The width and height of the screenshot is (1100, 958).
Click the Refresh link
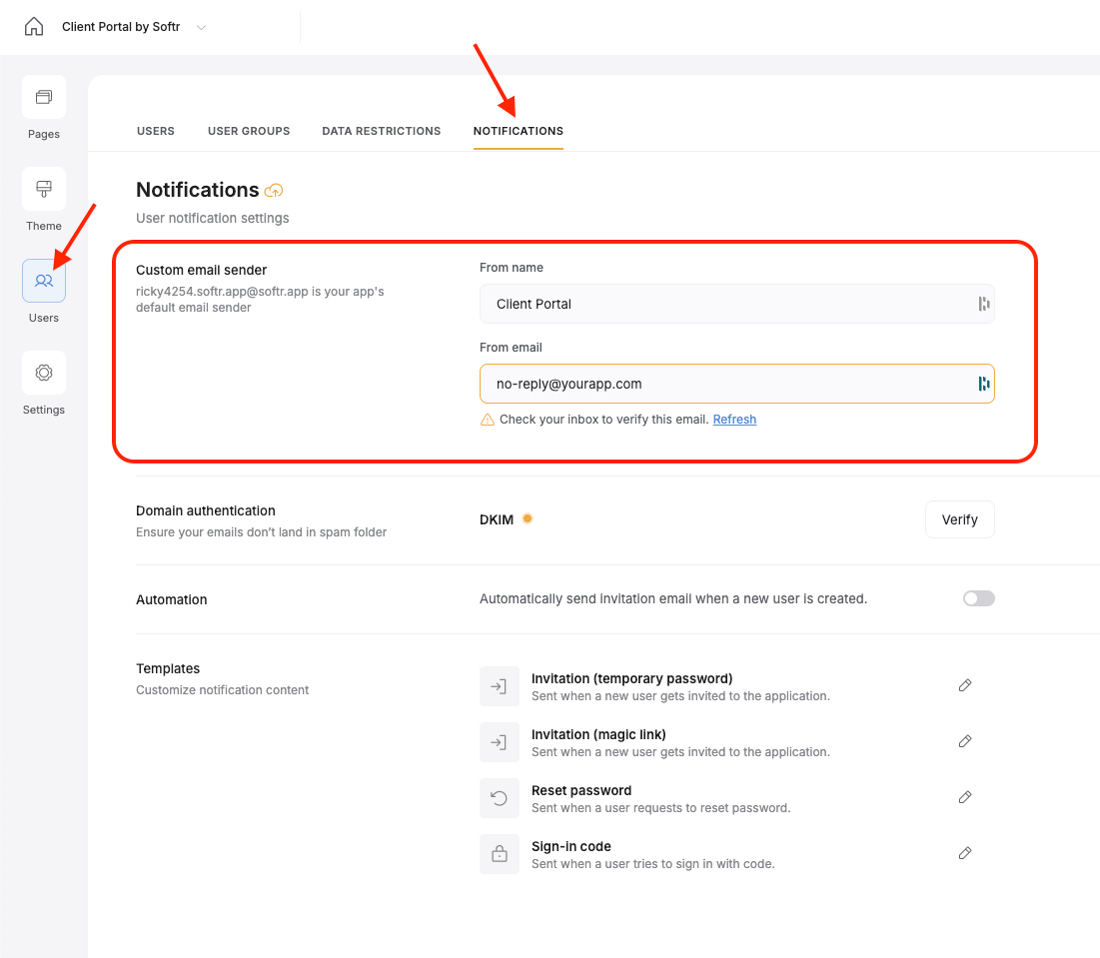pyautogui.click(x=735, y=419)
